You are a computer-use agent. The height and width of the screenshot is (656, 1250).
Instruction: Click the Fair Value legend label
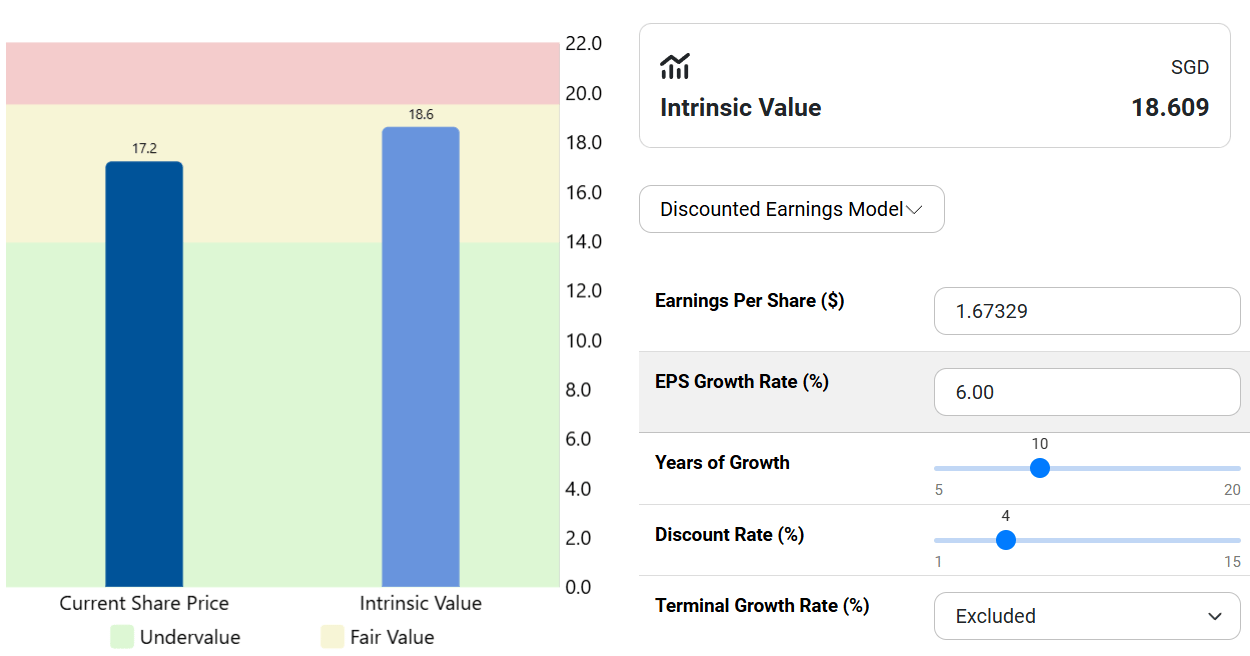[392, 637]
